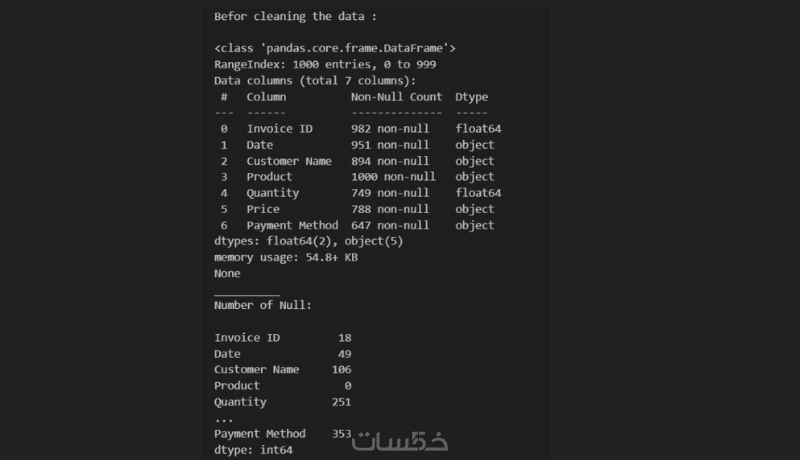
Task: Click the 'dtype: int64' line
Action: [x=253, y=450]
